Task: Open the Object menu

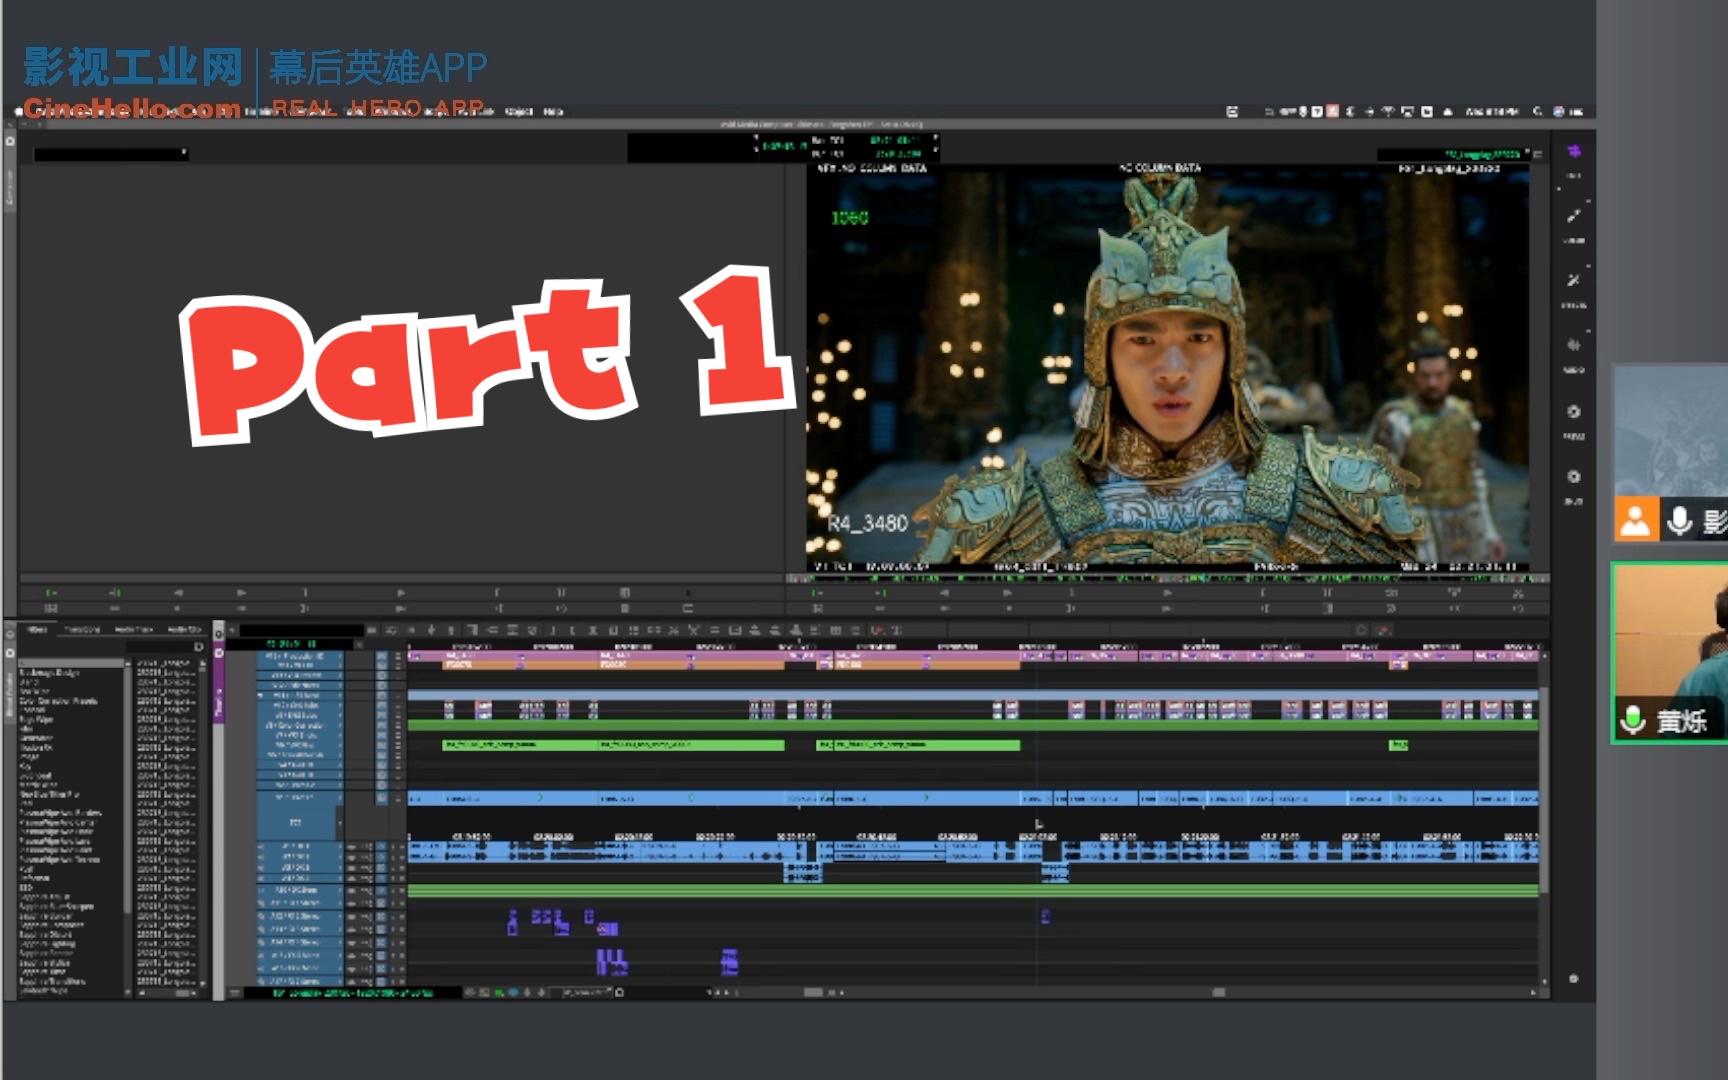Action: pos(519,111)
